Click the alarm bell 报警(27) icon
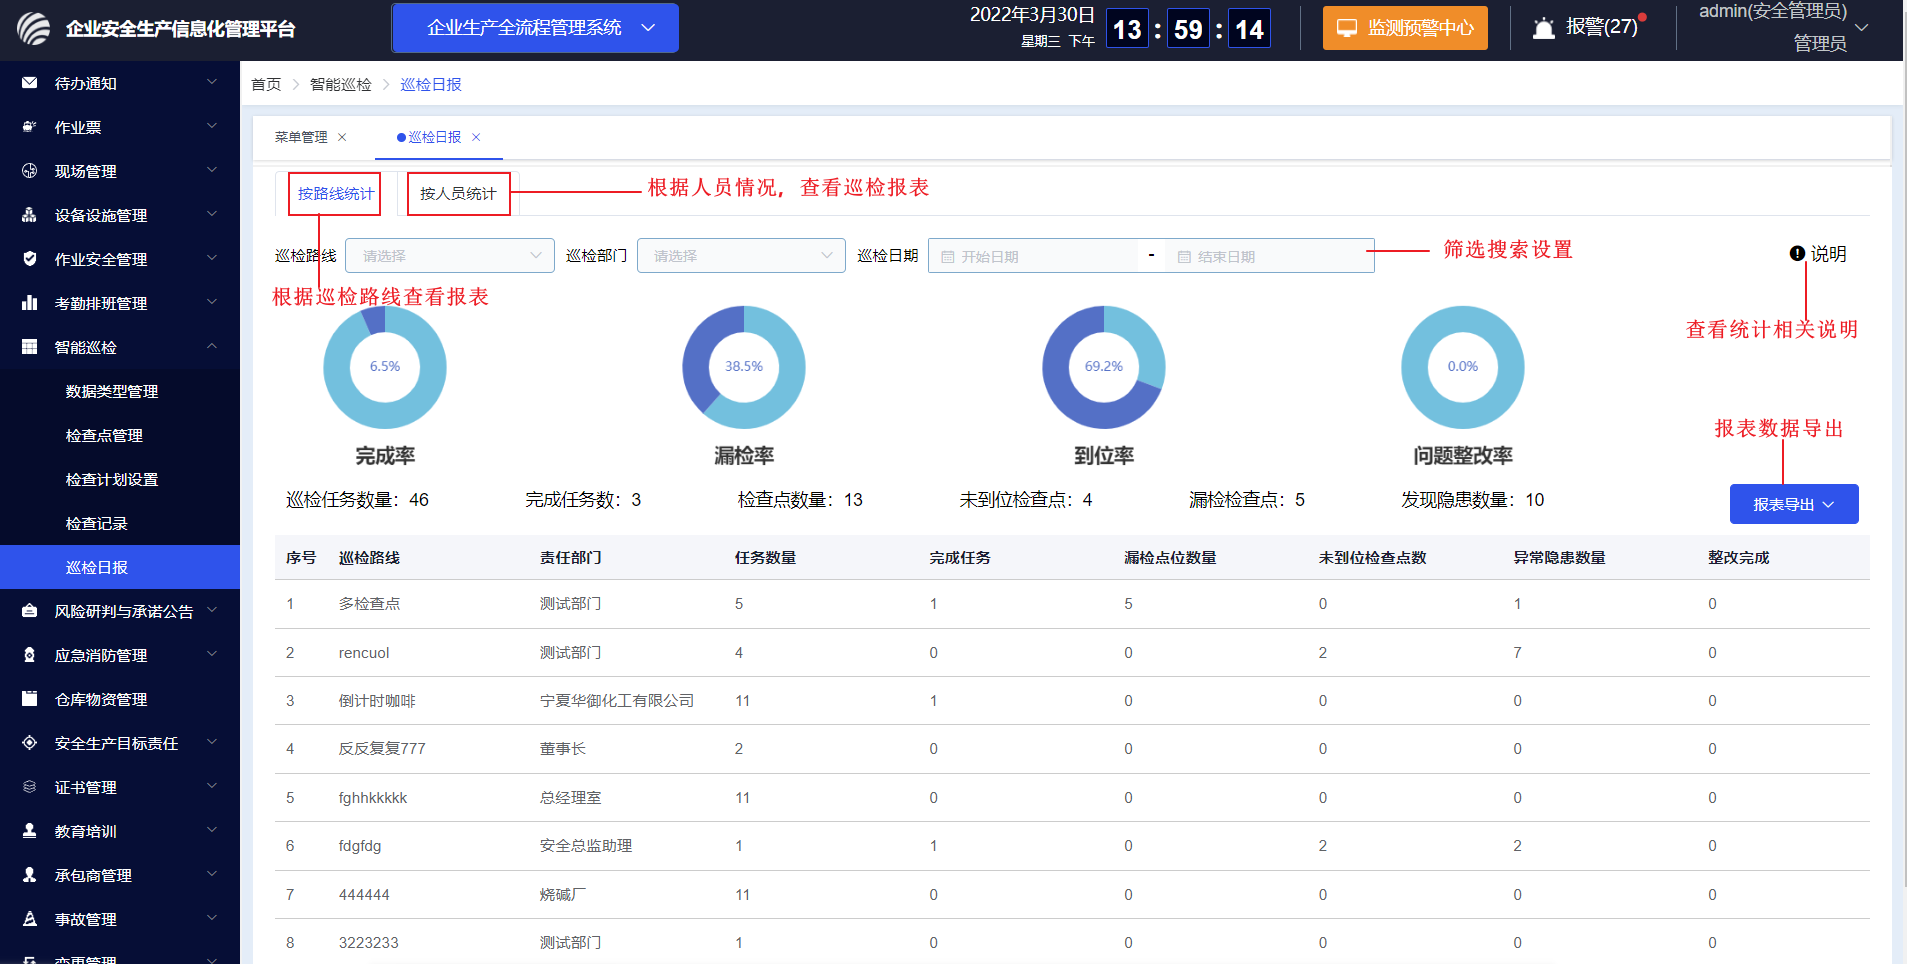Image resolution: width=1907 pixels, height=964 pixels. [x=1544, y=28]
